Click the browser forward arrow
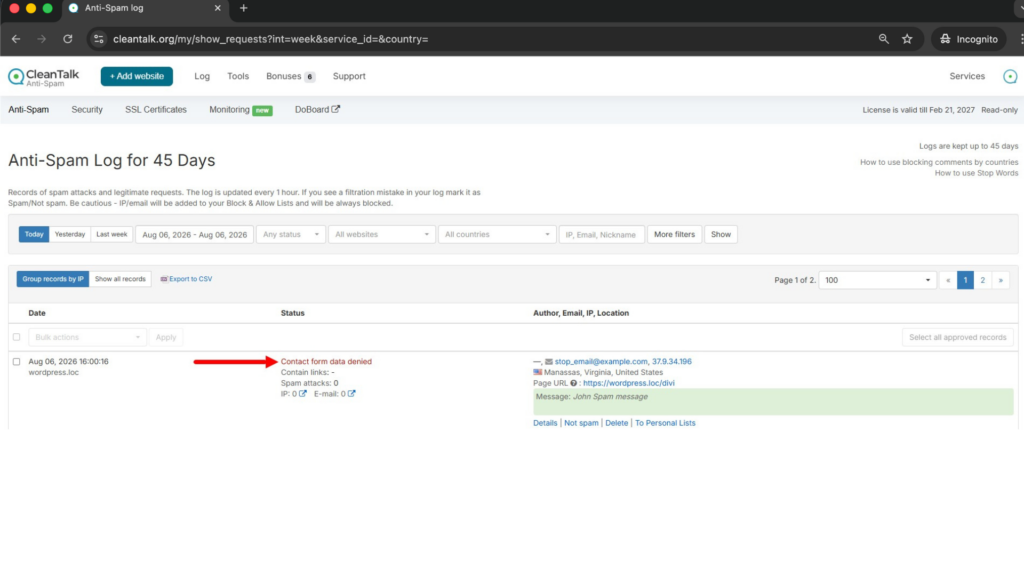The image size is (1024, 576). click(42, 39)
